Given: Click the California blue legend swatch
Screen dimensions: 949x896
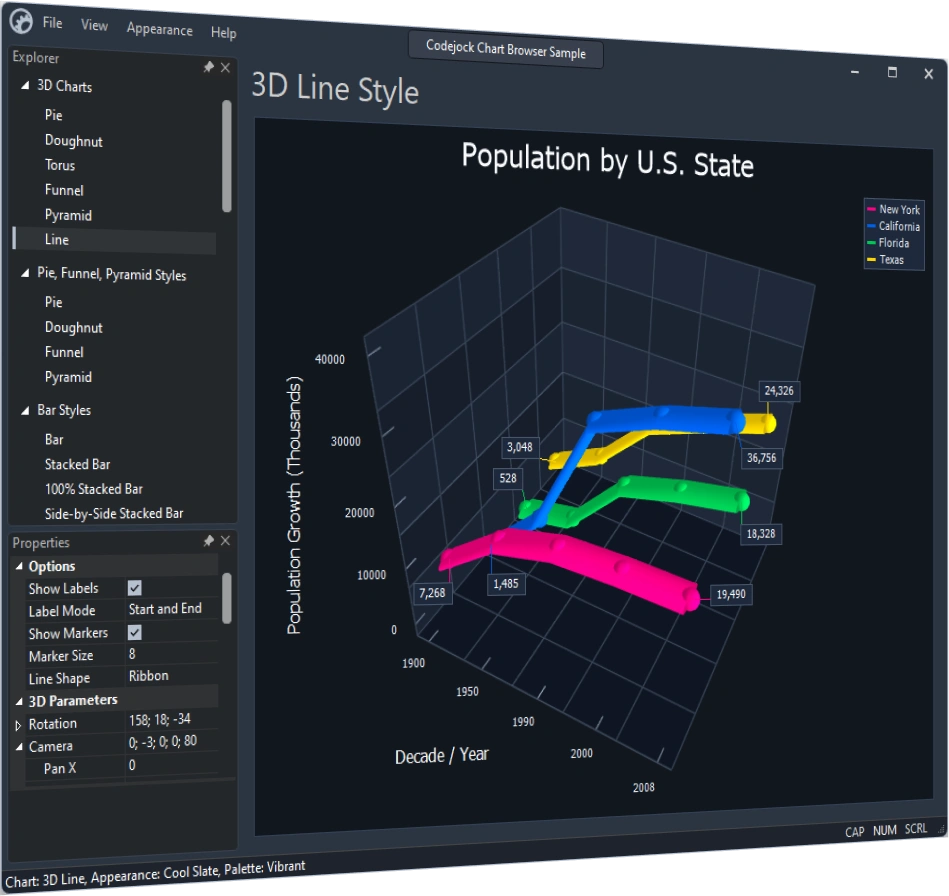Looking at the screenshot, I should pos(871,226).
